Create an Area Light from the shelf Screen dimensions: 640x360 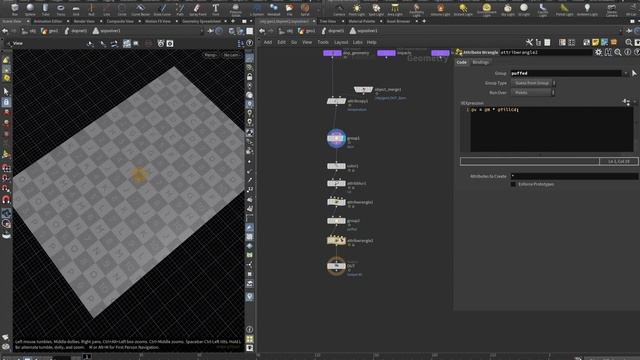(x=395, y=9)
